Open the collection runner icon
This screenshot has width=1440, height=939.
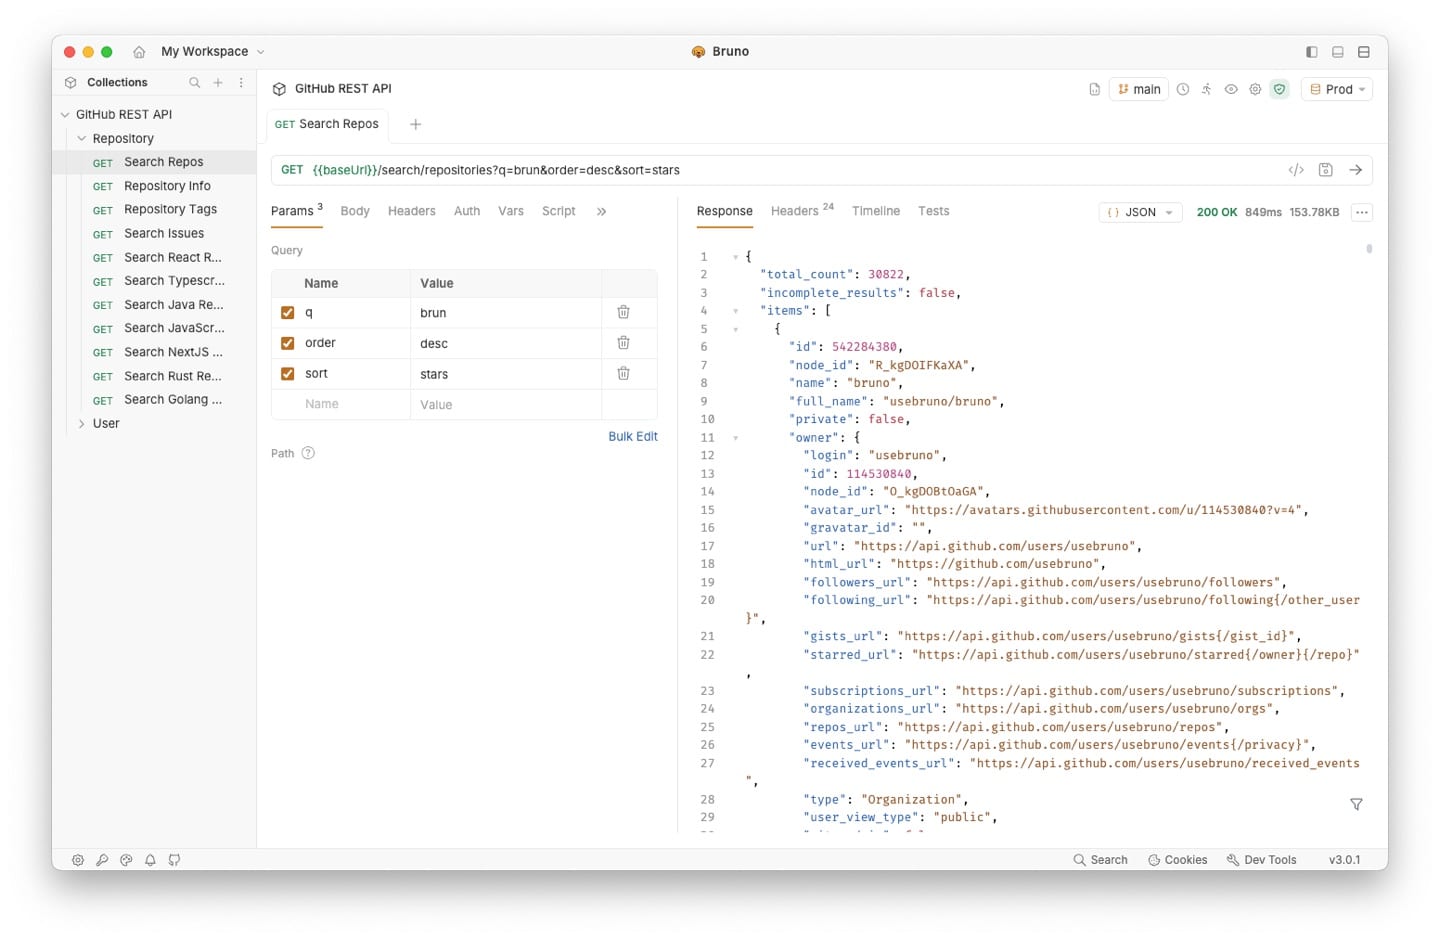point(1207,89)
